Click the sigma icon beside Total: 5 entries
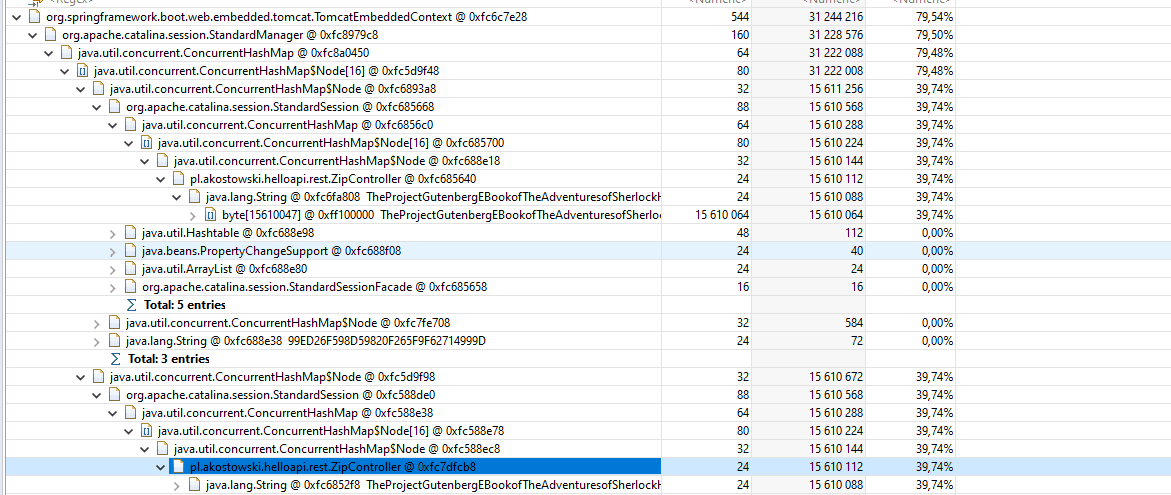The width and height of the screenshot is (1171, 495). pyautogui.click(x=131, y=305)
